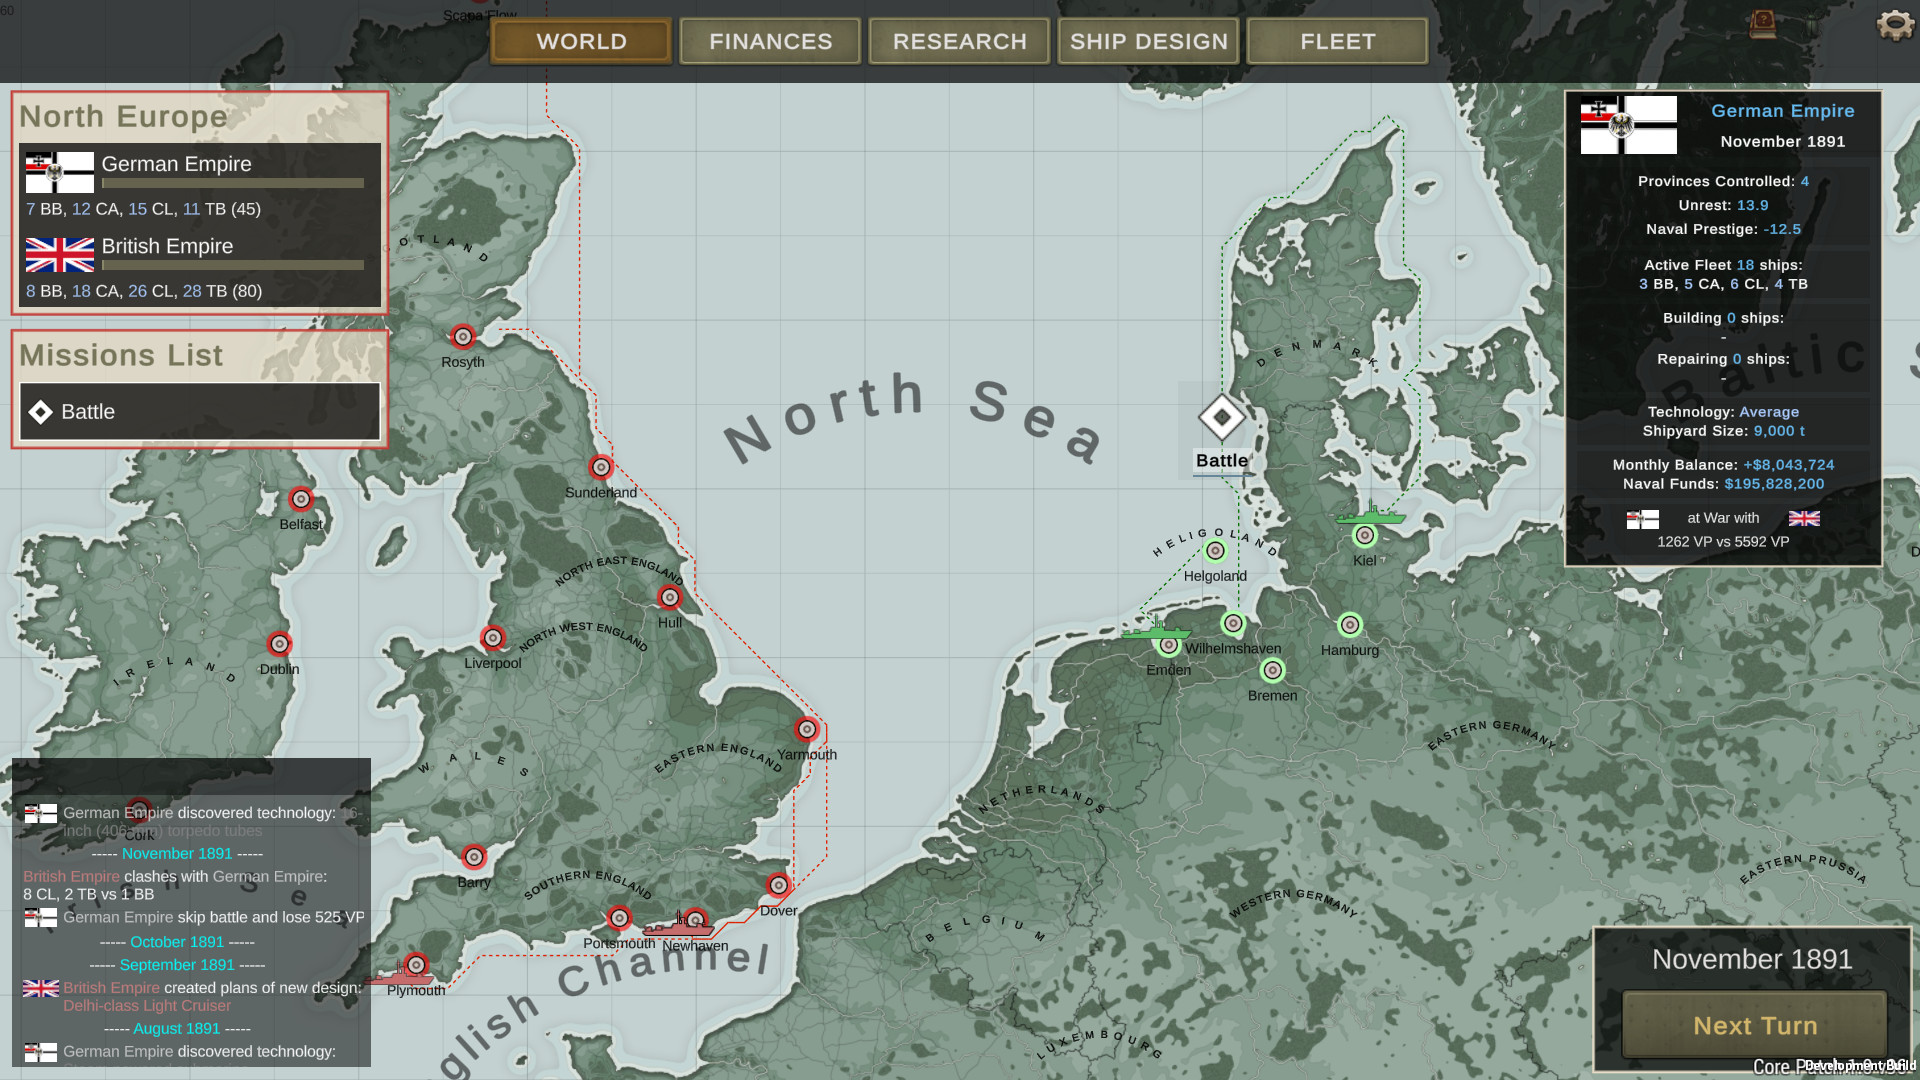This screenshot has height=1080, width=1920.
Task: Click the Wilhelmshaven port marker
Action: (x=1232, y=624)
